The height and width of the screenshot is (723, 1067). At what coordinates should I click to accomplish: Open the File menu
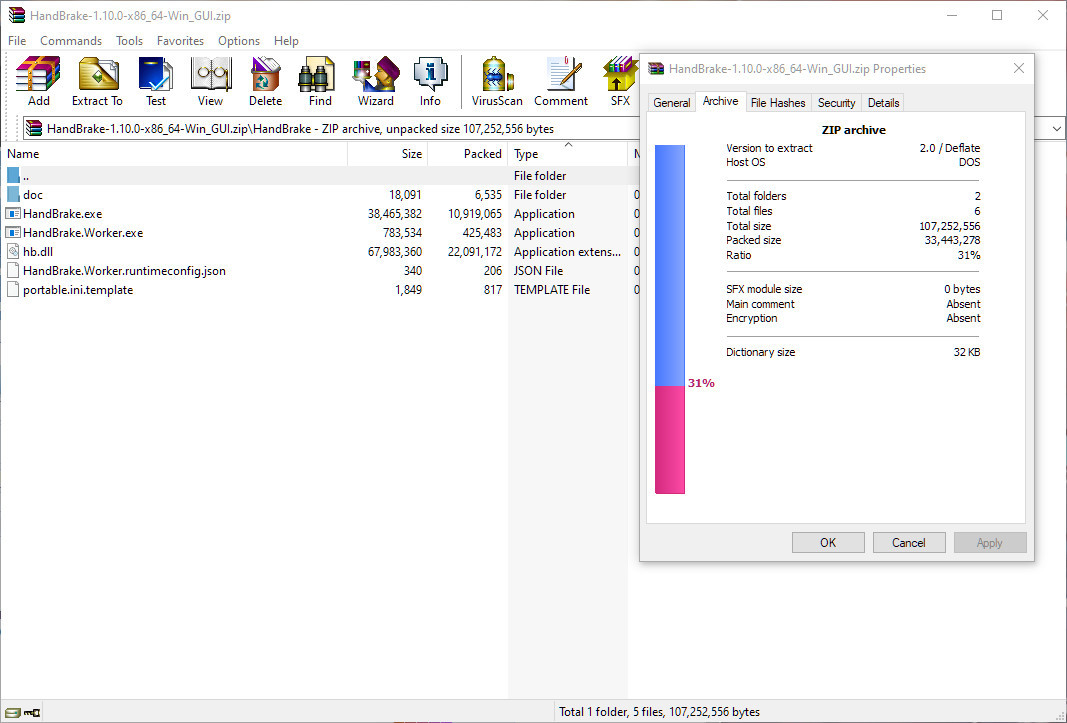[x=17, y=41]
